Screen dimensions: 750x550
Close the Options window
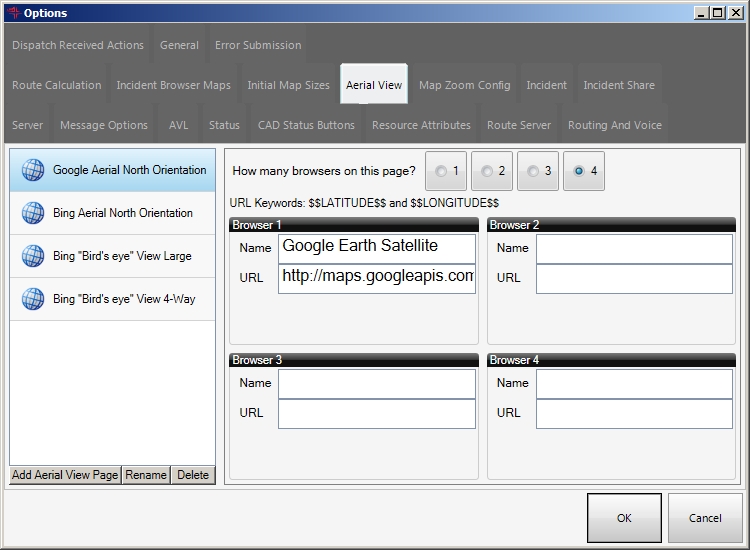[735, 13]
